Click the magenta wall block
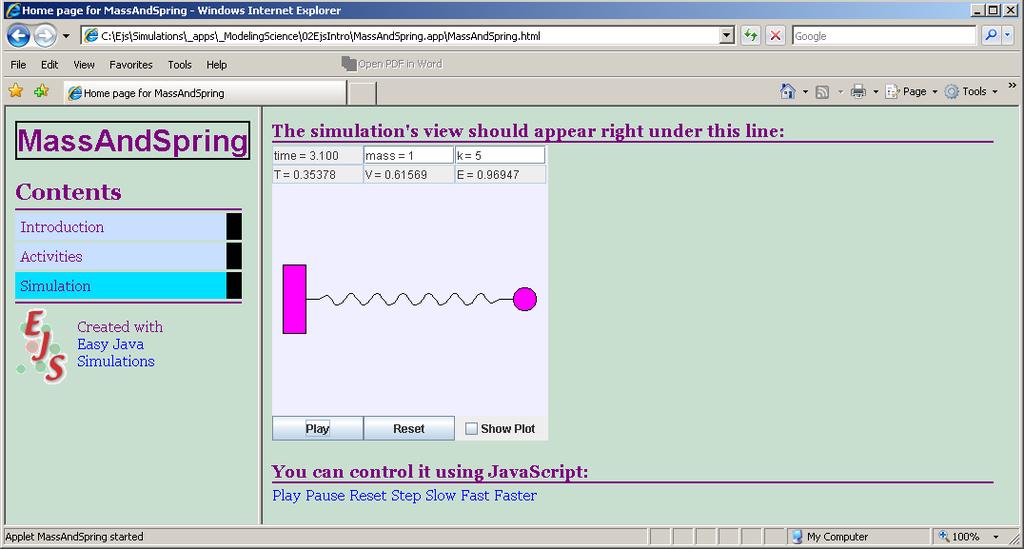 click(x=295, y=299)
